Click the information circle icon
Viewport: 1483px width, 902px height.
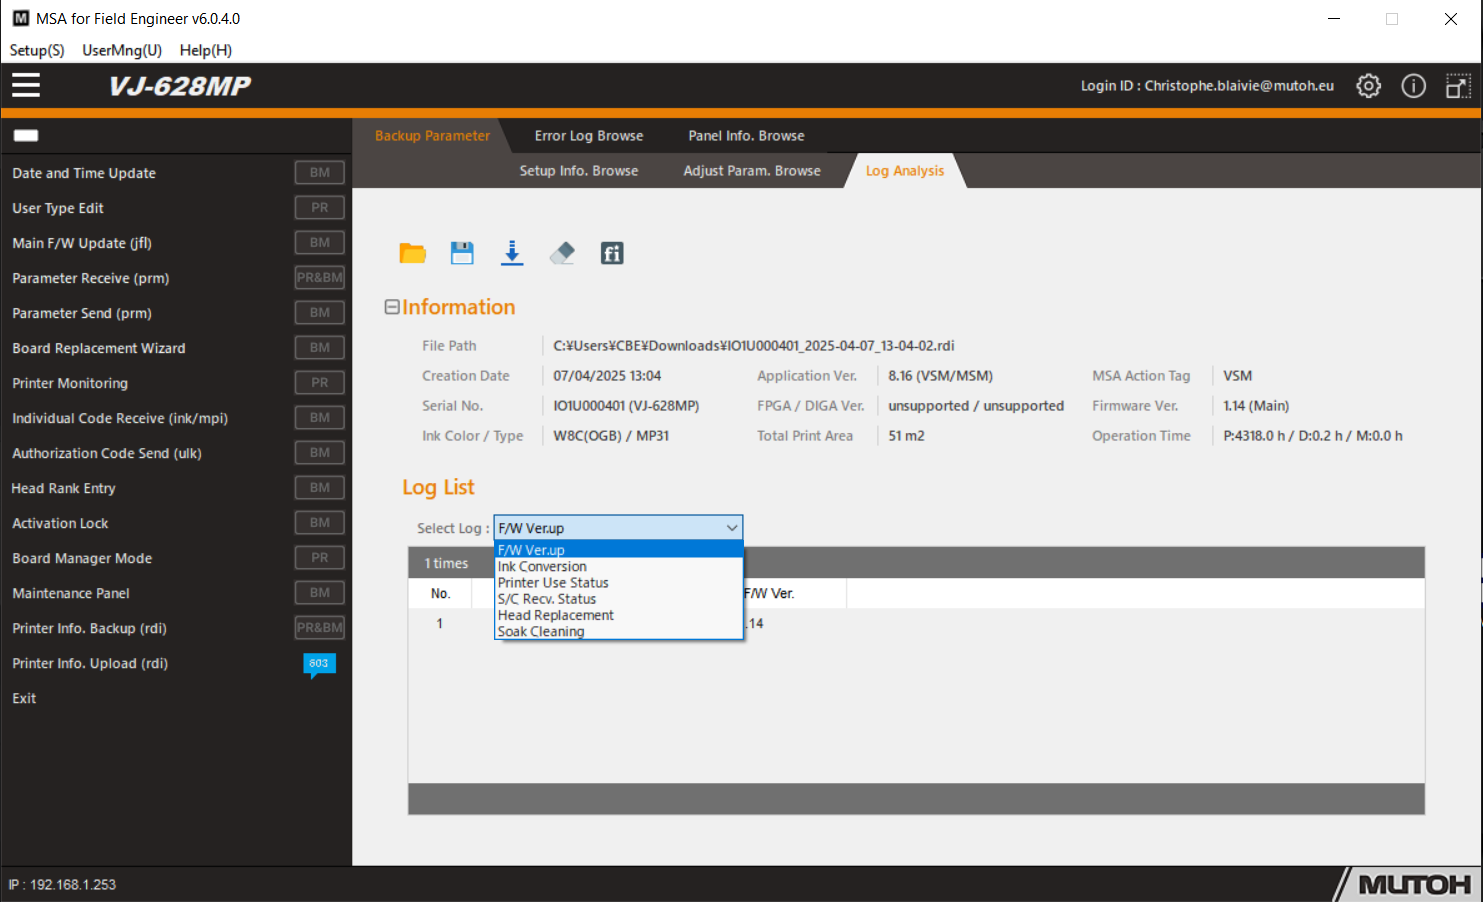1413,86
